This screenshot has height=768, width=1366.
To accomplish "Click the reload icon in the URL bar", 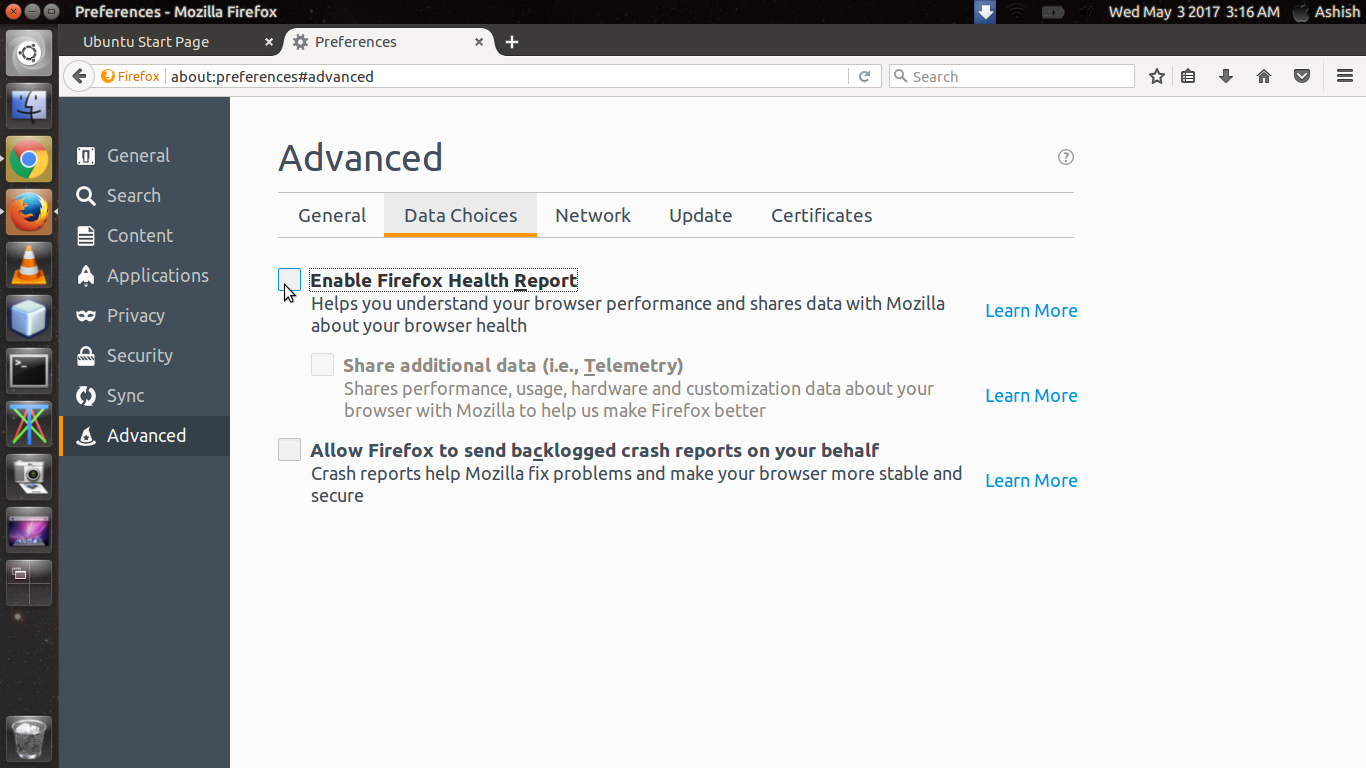I will (865, 76).
